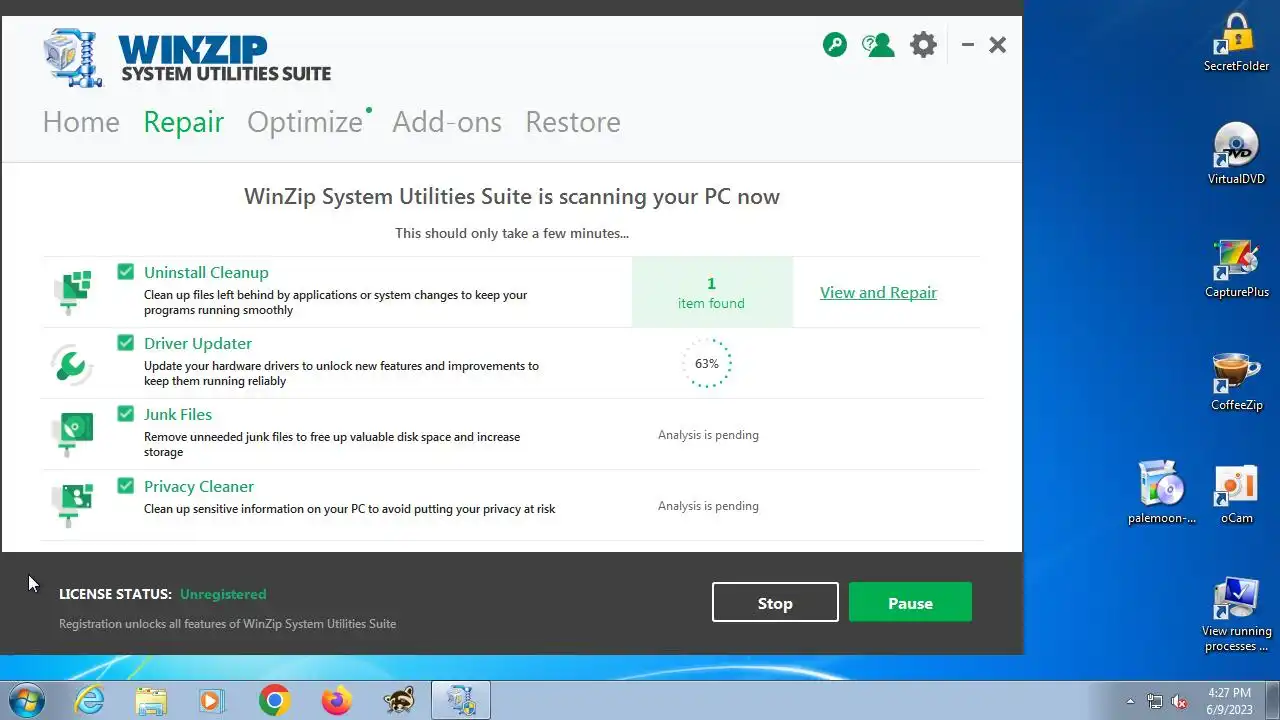
Task: Uncheck the Driver Updater checkbox
Action: pos(125,343)
